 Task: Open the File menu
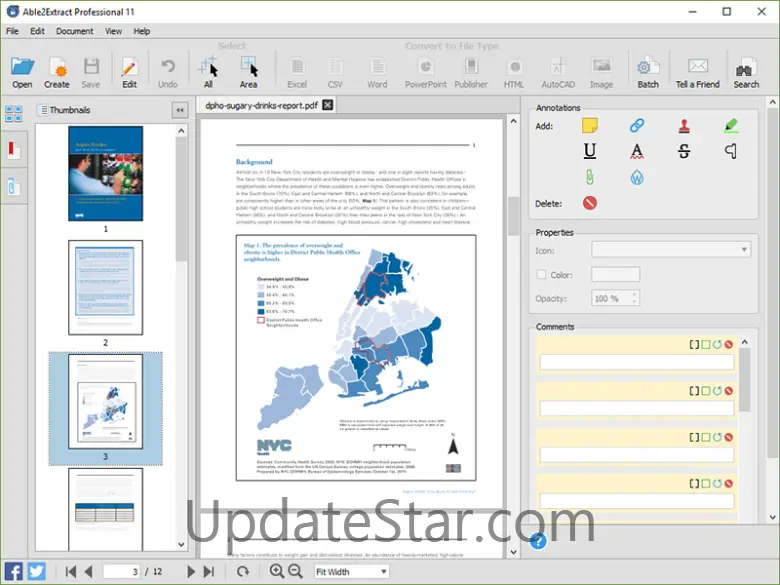pyautogui.click(x=12, y=31)
